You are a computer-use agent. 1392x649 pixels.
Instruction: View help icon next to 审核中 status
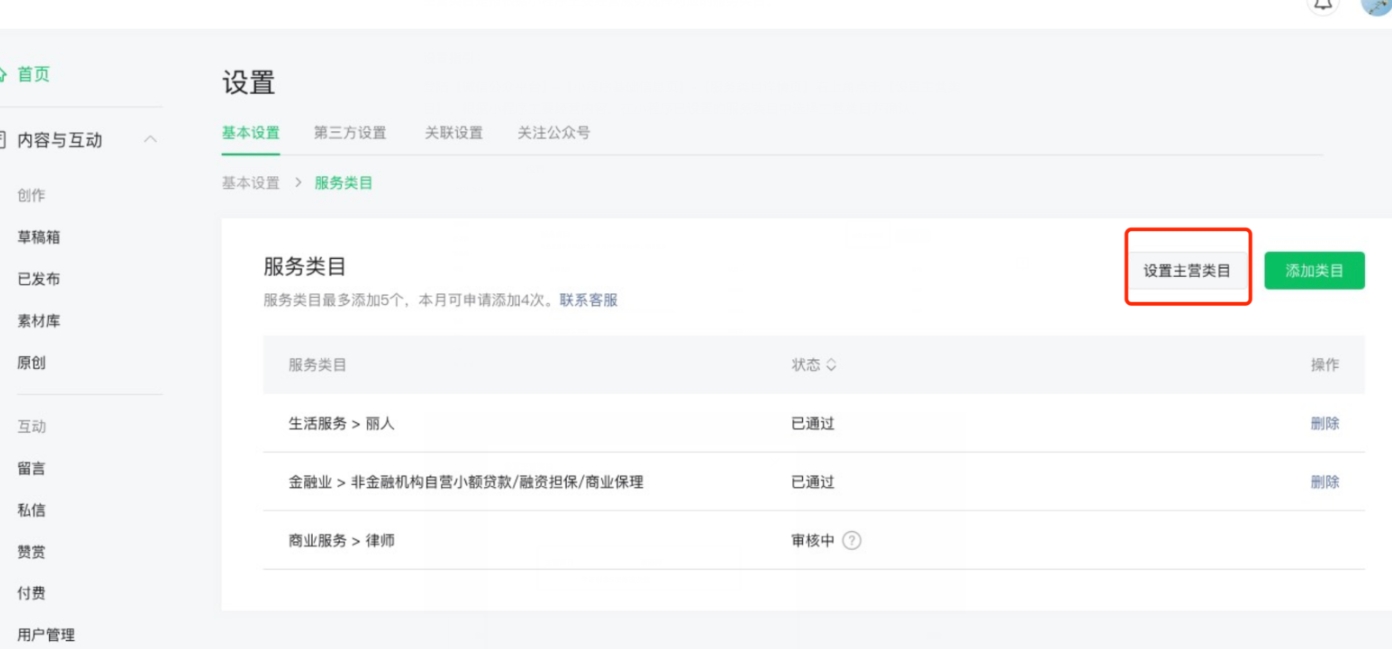click(852, 540)
